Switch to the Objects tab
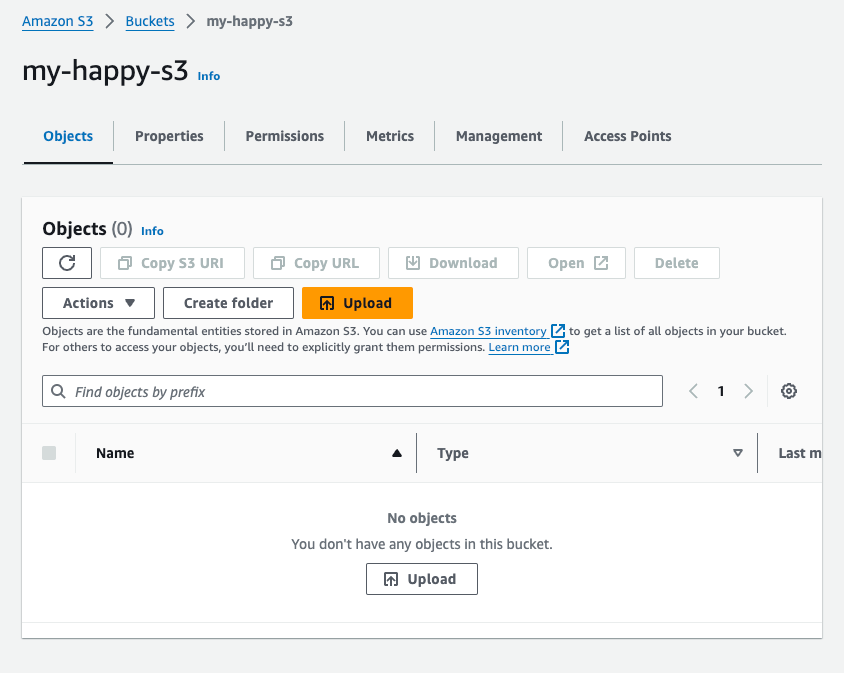Screen dimensions: 844x673 tap(68, 136)
